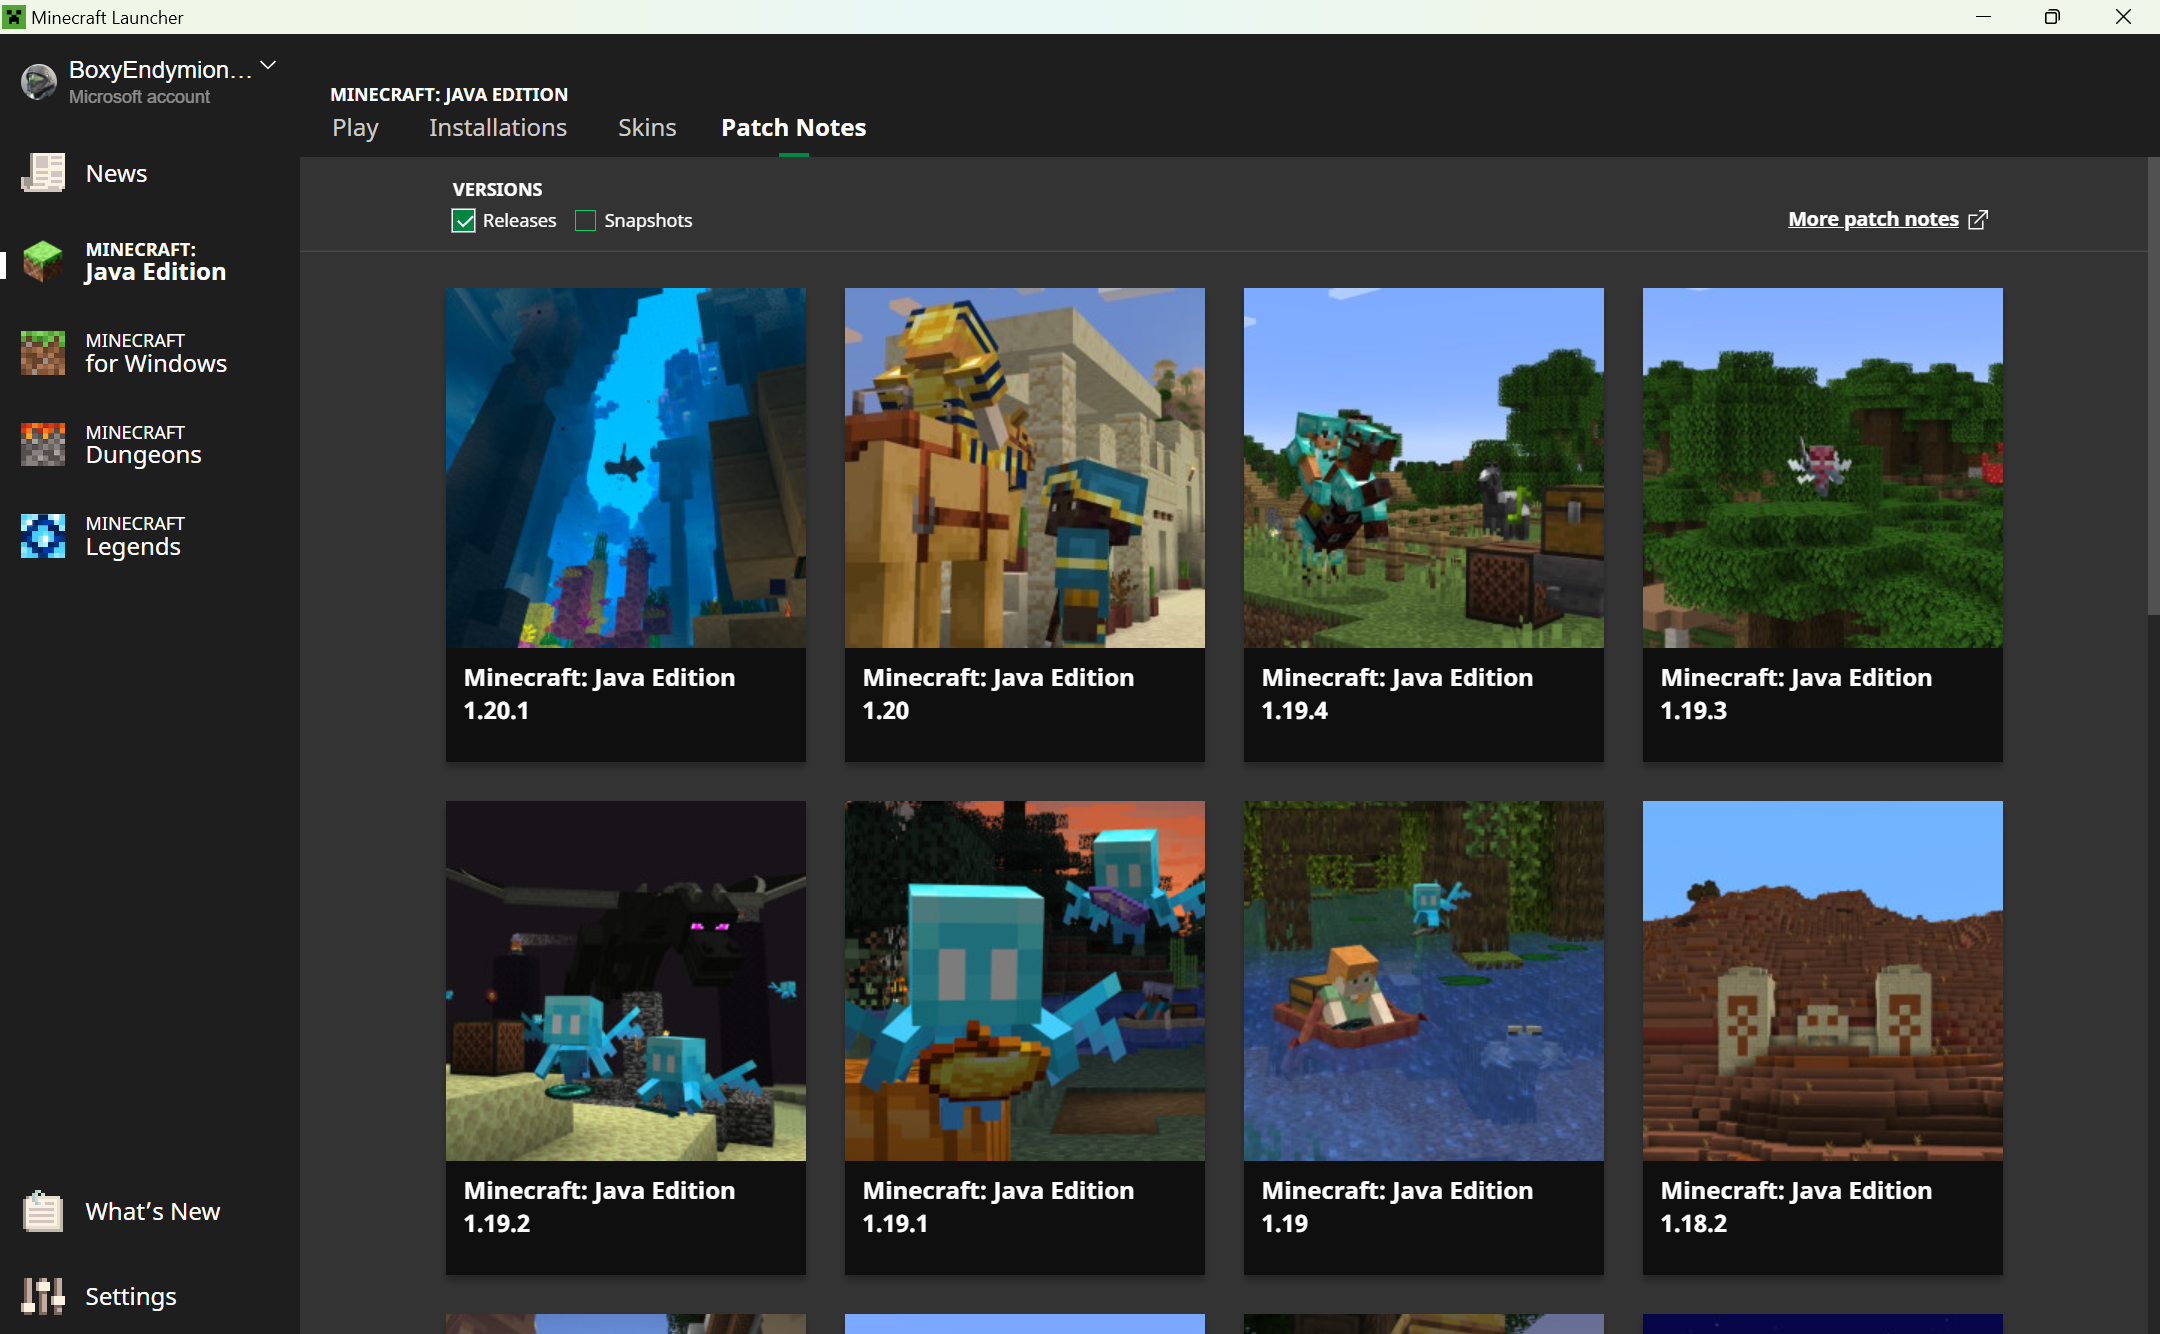Open the Java Edition 1.19.4 patch notes
The width and height of the screenshot is (2160, 1334).
pyautogui.click(x=1423, y=524)
